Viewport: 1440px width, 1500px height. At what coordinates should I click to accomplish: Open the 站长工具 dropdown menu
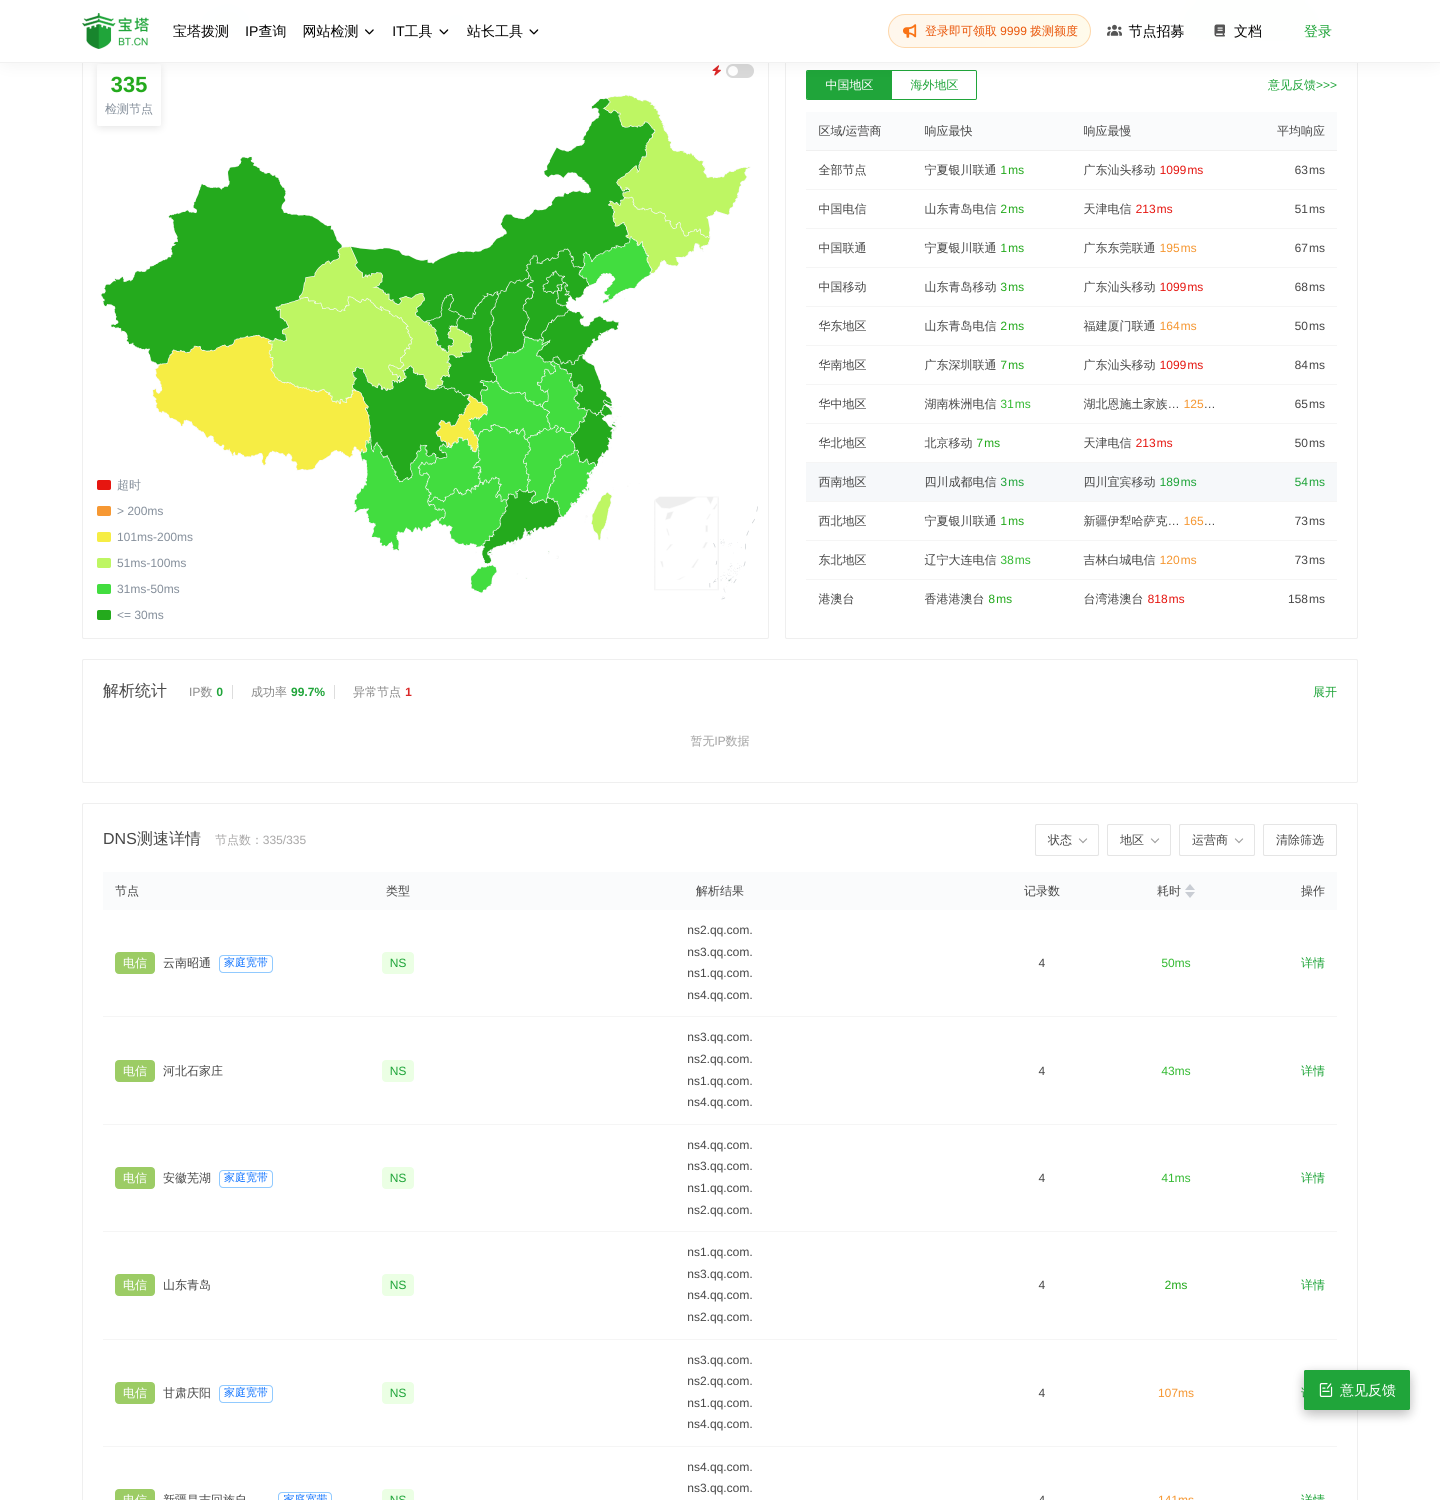pos(503,31)
